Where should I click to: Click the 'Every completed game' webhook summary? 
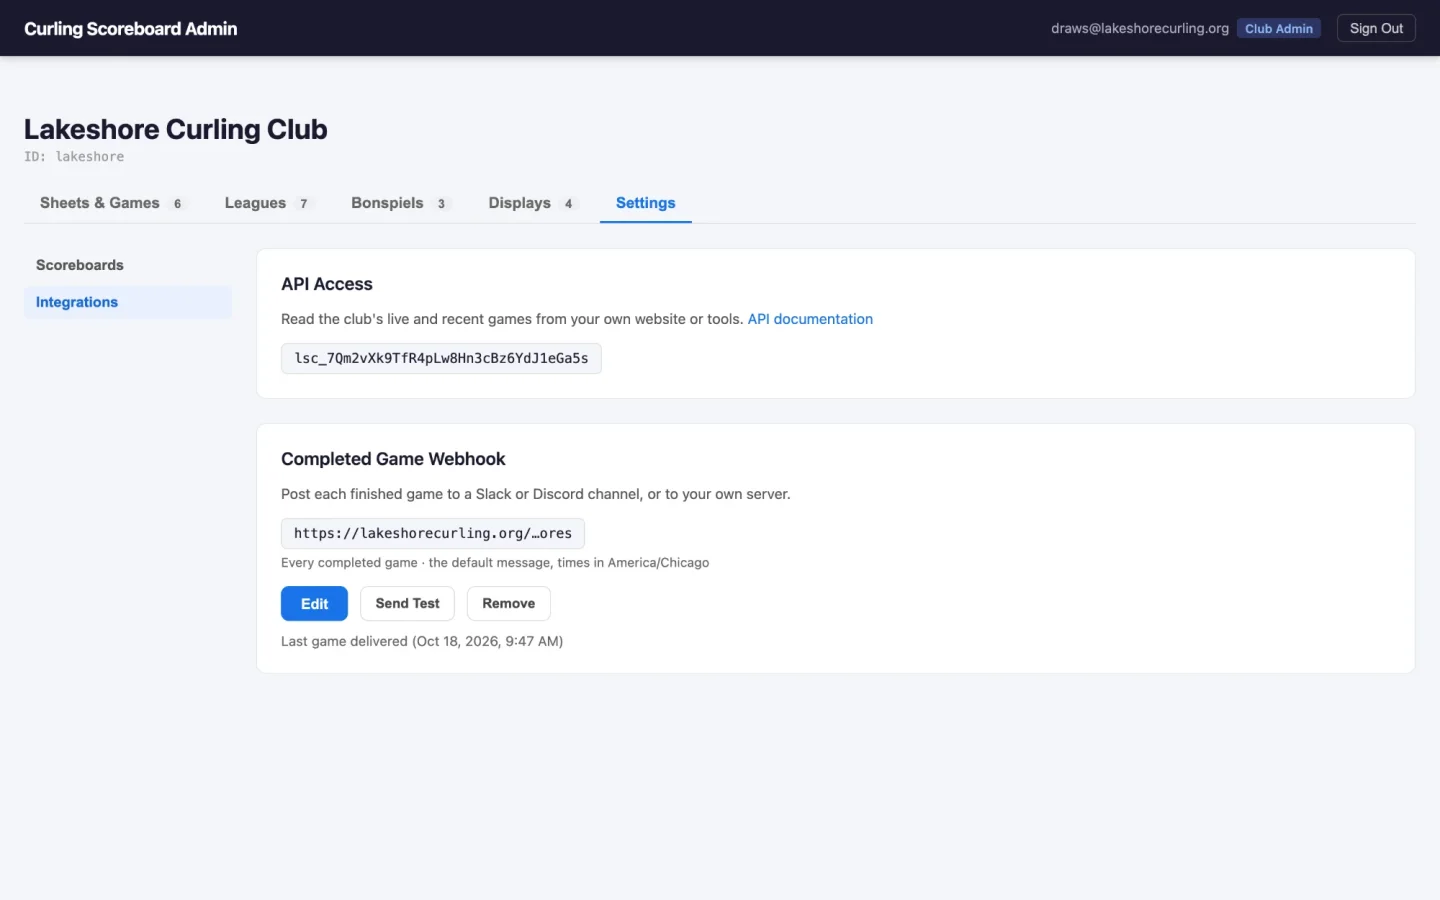[495, 563]
